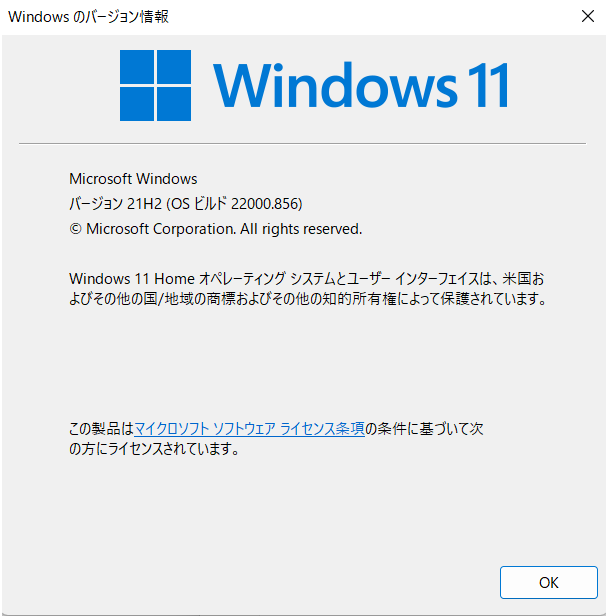Click the "バージョン 21H2" version text
The width and height of the screenshot is (613, 616).
[116, 204]
